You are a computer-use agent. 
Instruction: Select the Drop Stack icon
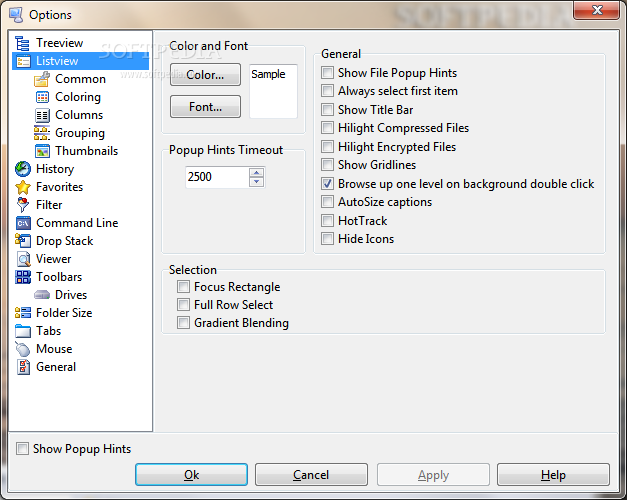tap(22, 241)
